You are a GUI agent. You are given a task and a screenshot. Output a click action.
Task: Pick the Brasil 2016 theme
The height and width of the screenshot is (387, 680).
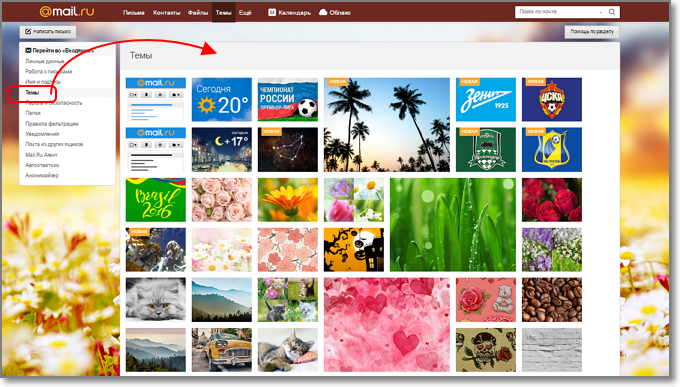156,200
